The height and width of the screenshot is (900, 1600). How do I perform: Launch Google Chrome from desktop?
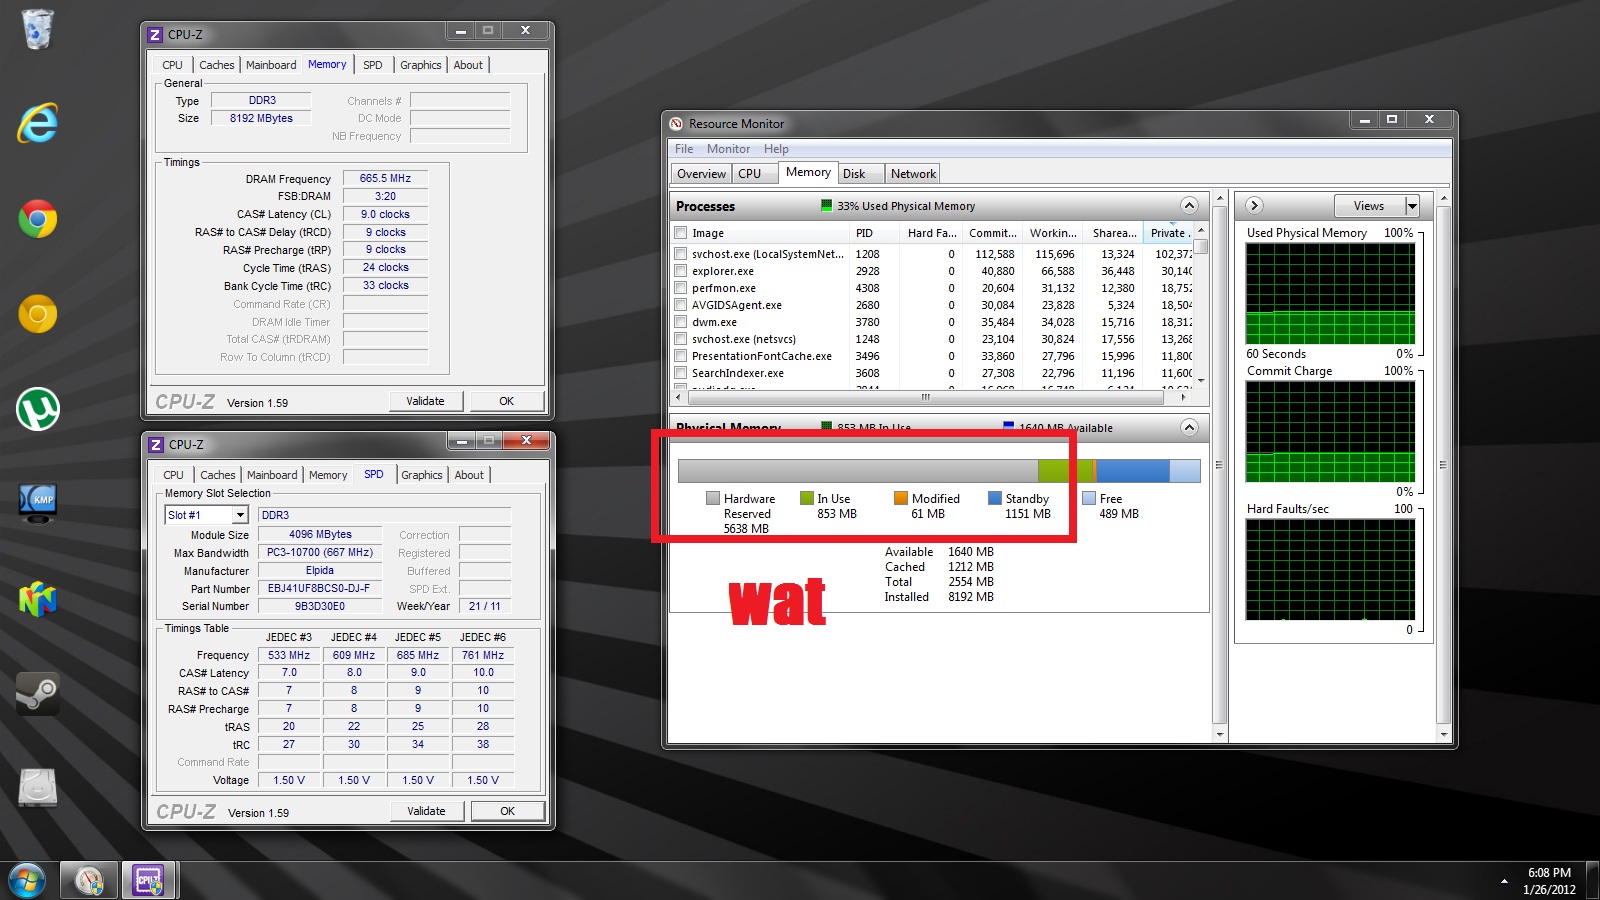37,219
